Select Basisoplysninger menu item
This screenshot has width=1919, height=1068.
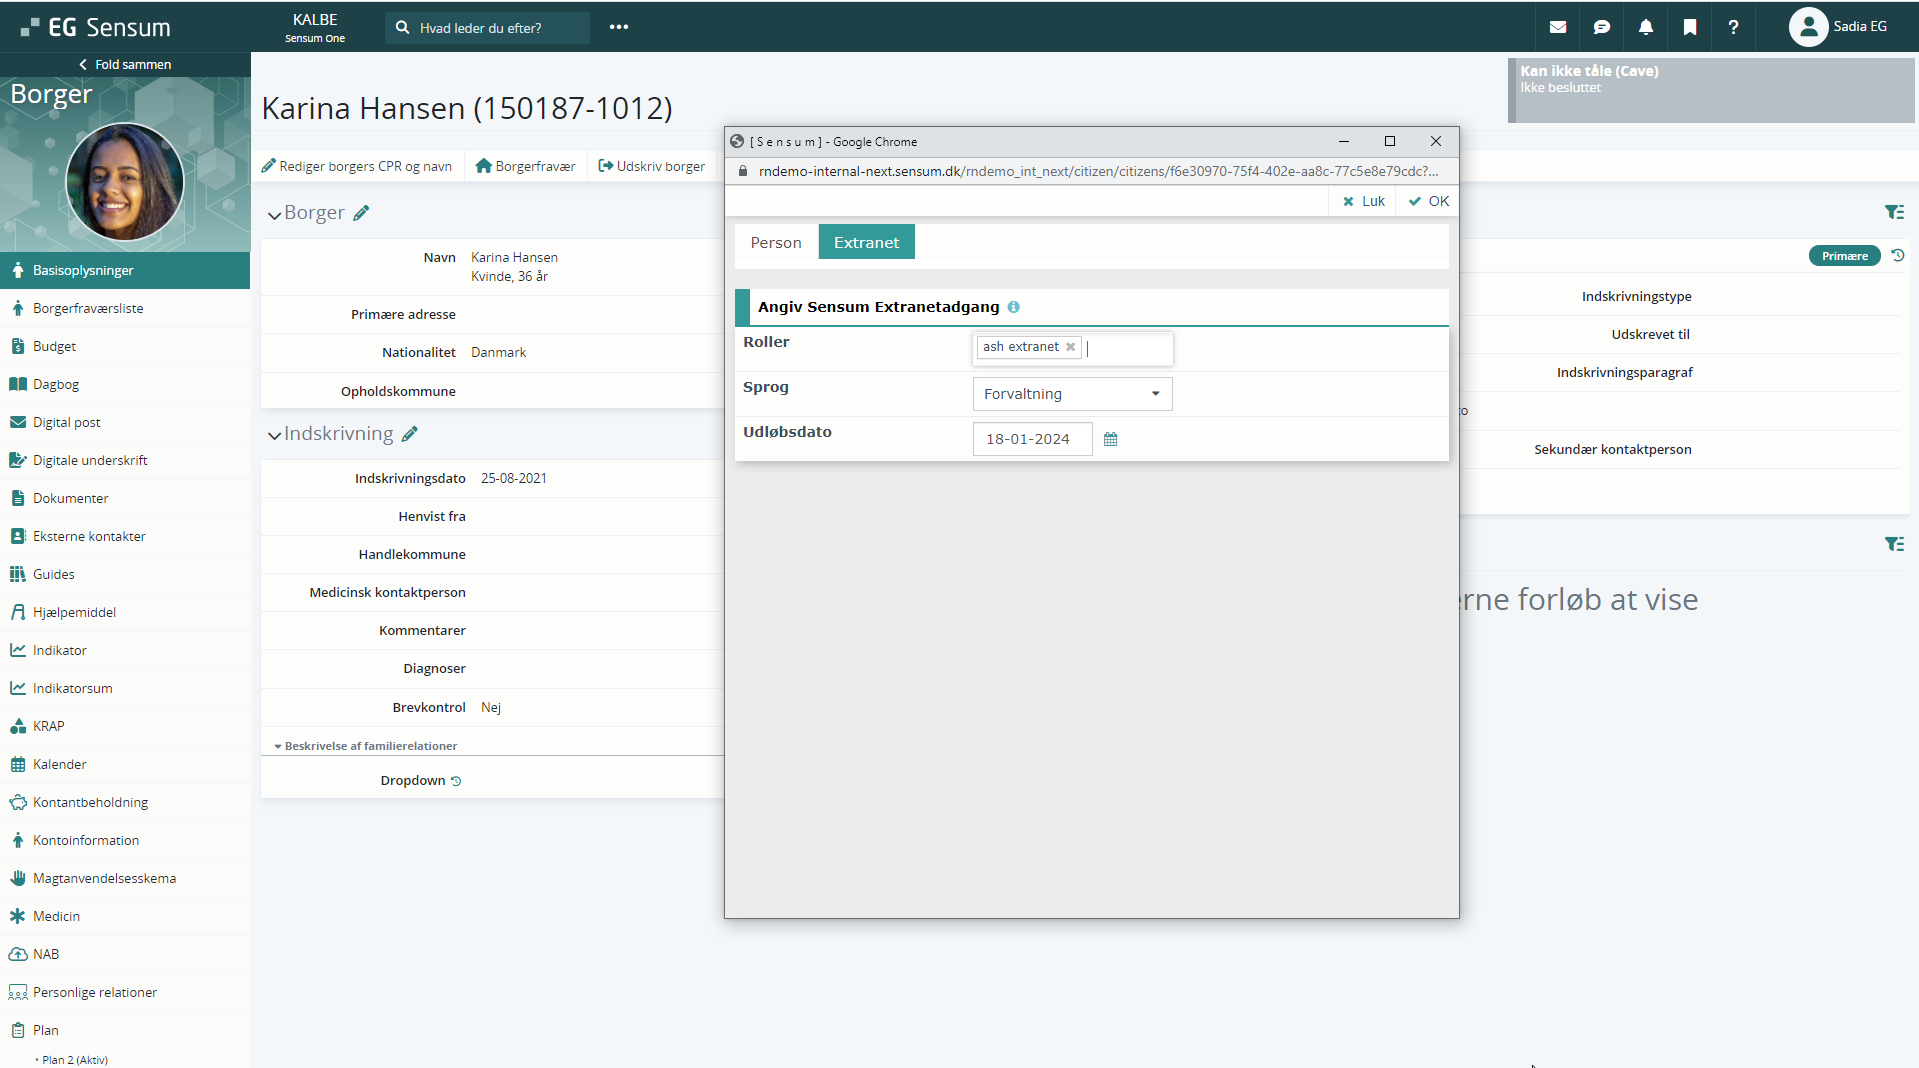point(125,270)
